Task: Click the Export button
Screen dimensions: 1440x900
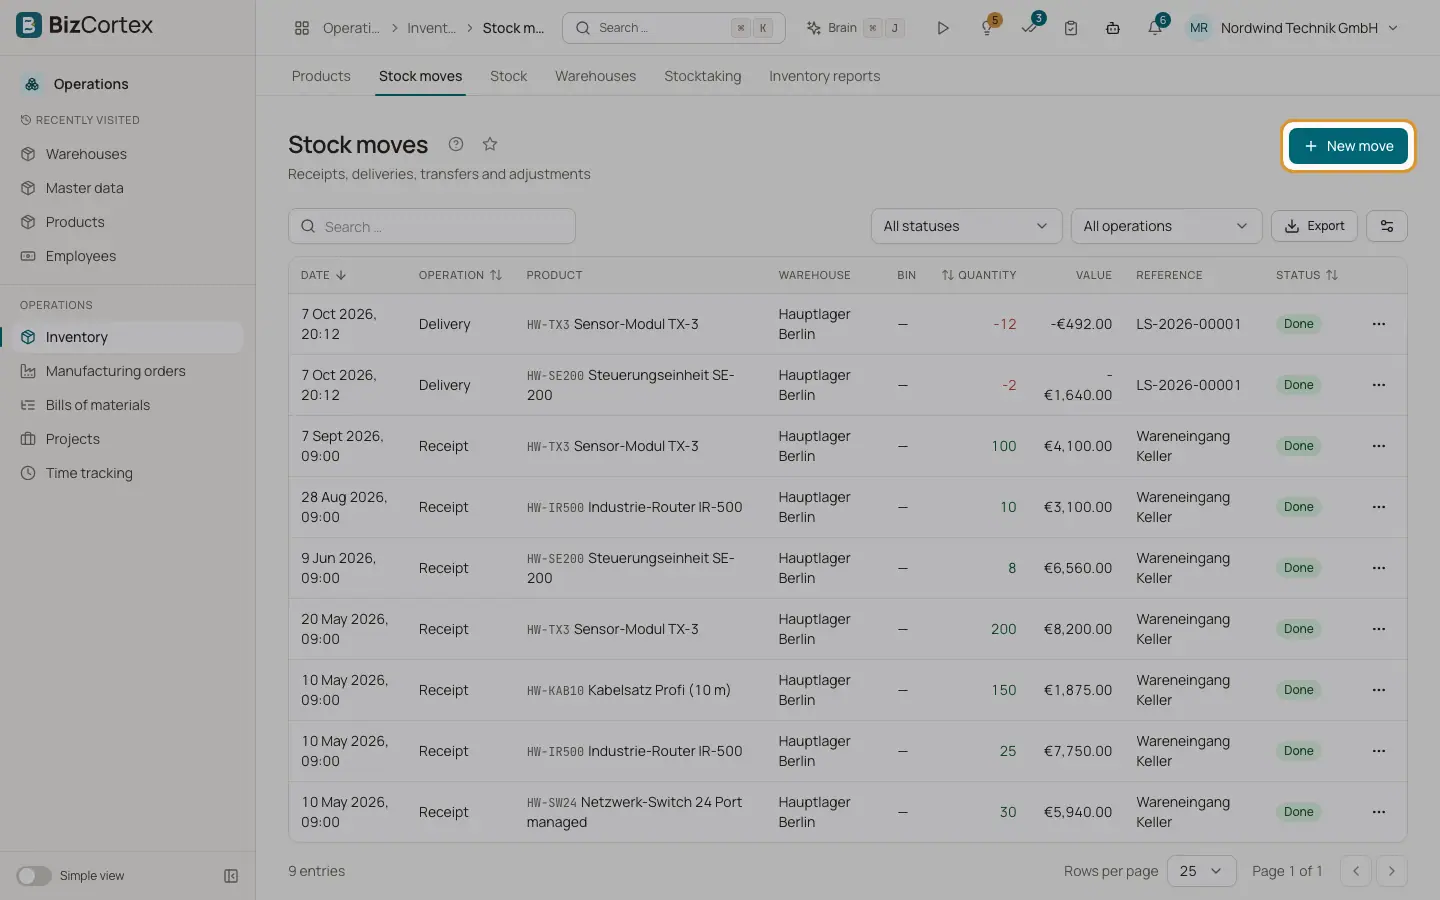Action: (1315, 226)
